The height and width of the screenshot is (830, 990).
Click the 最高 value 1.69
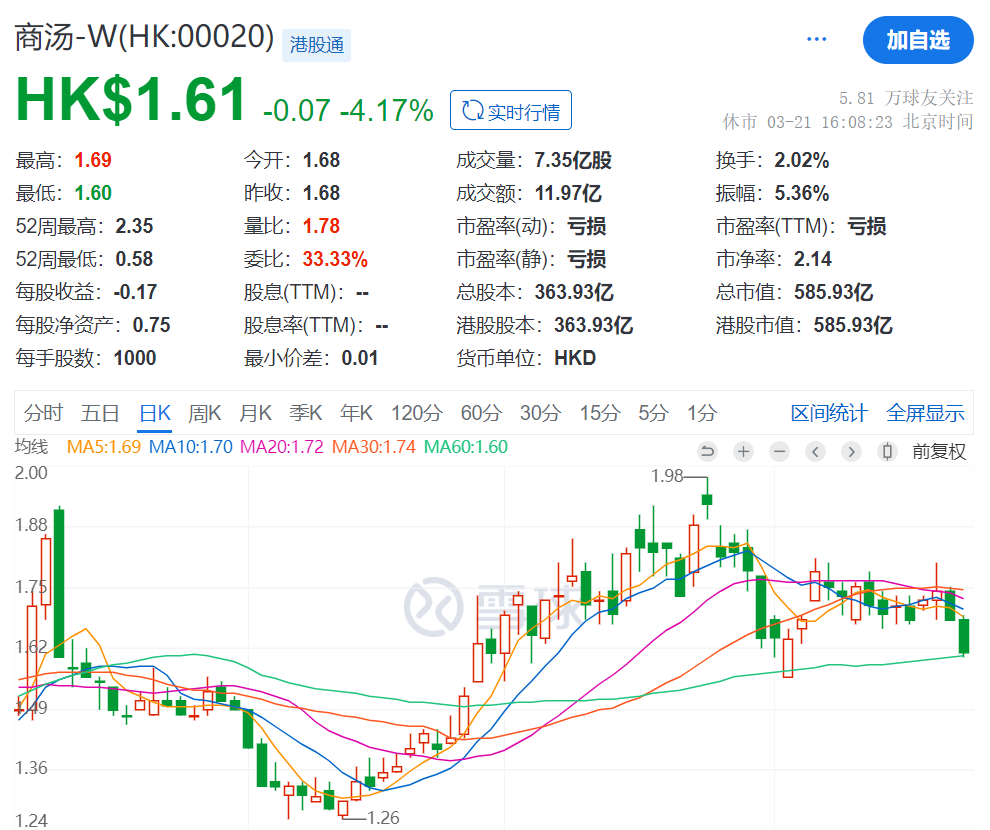coord(93,160)
